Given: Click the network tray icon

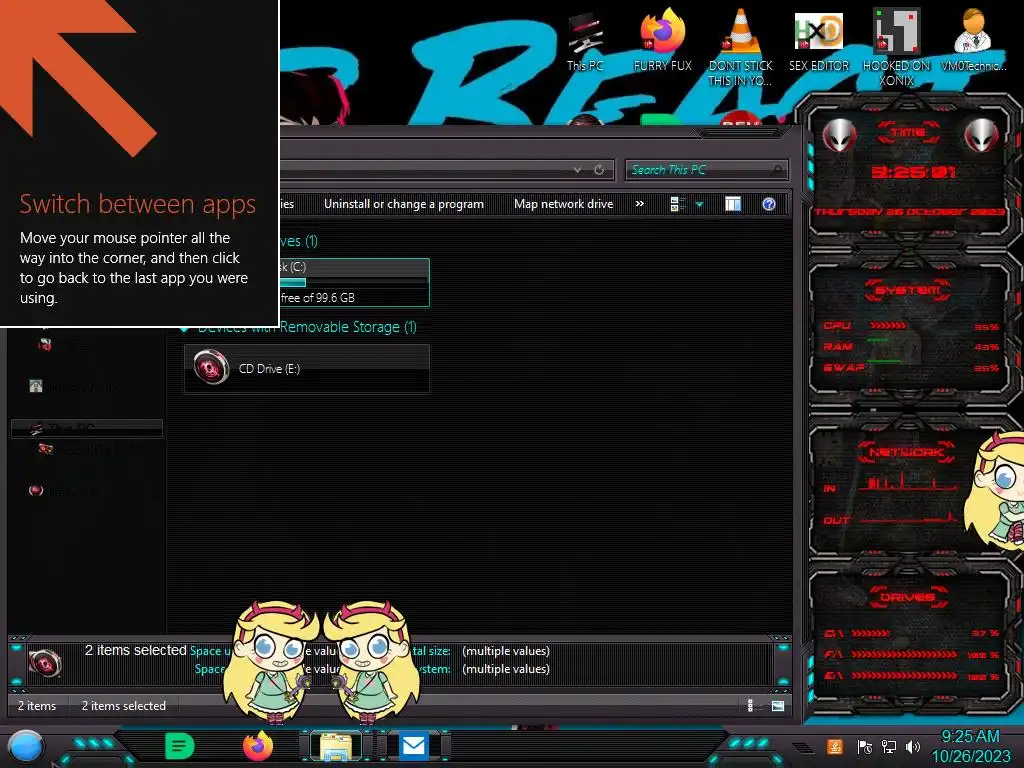Looking at the screenshot, I should 888,747.
